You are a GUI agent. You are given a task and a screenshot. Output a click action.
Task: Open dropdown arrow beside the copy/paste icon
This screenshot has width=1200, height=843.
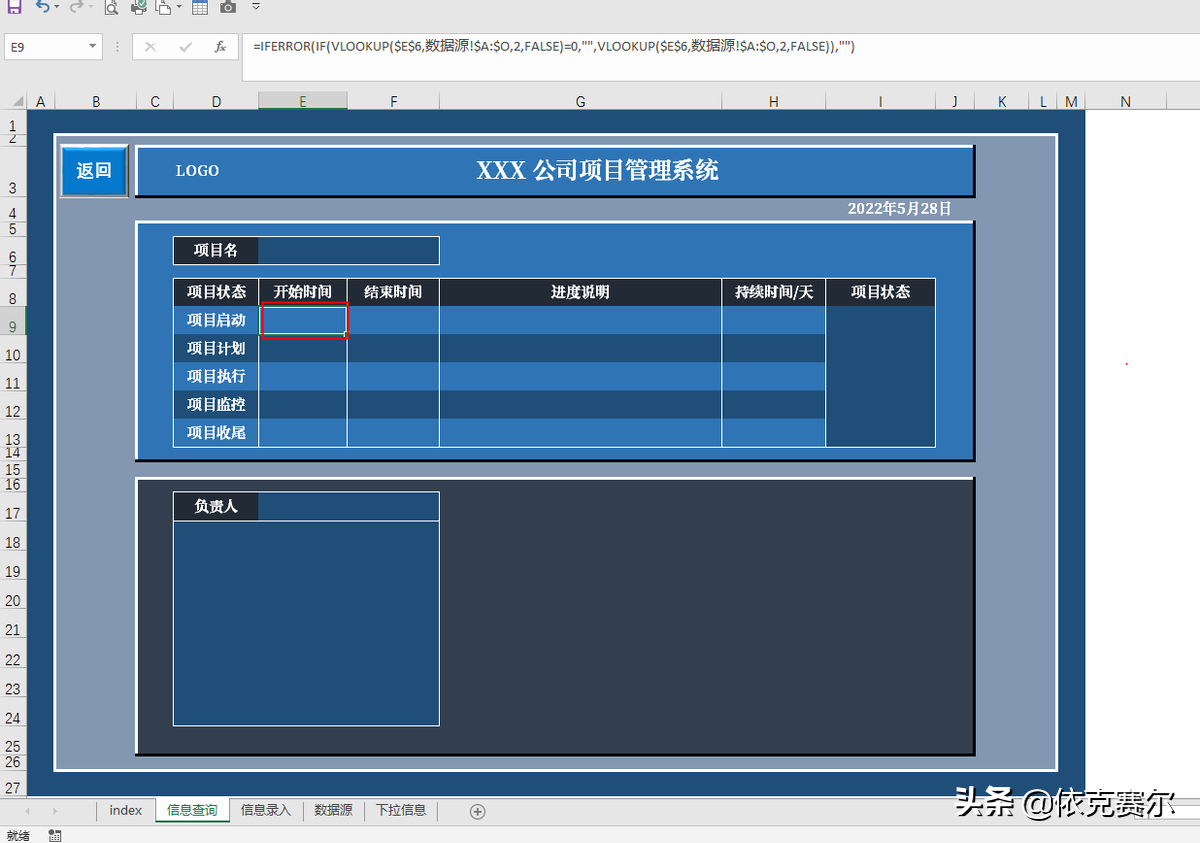(179, 7)
